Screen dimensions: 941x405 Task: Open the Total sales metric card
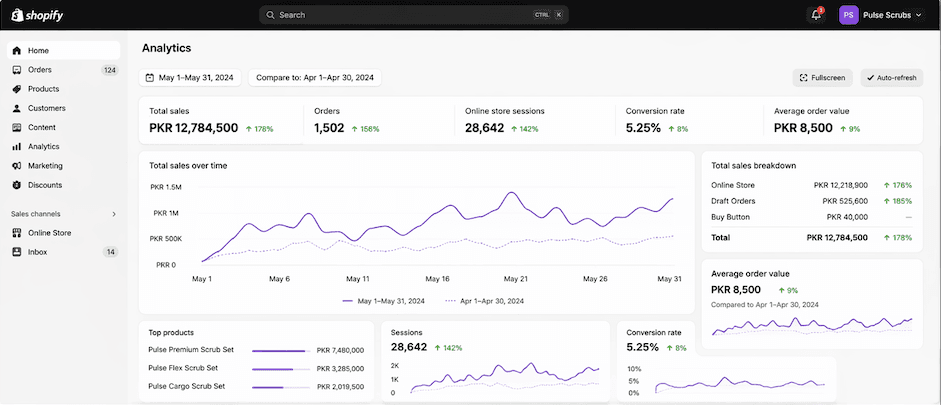click(221, 120)
